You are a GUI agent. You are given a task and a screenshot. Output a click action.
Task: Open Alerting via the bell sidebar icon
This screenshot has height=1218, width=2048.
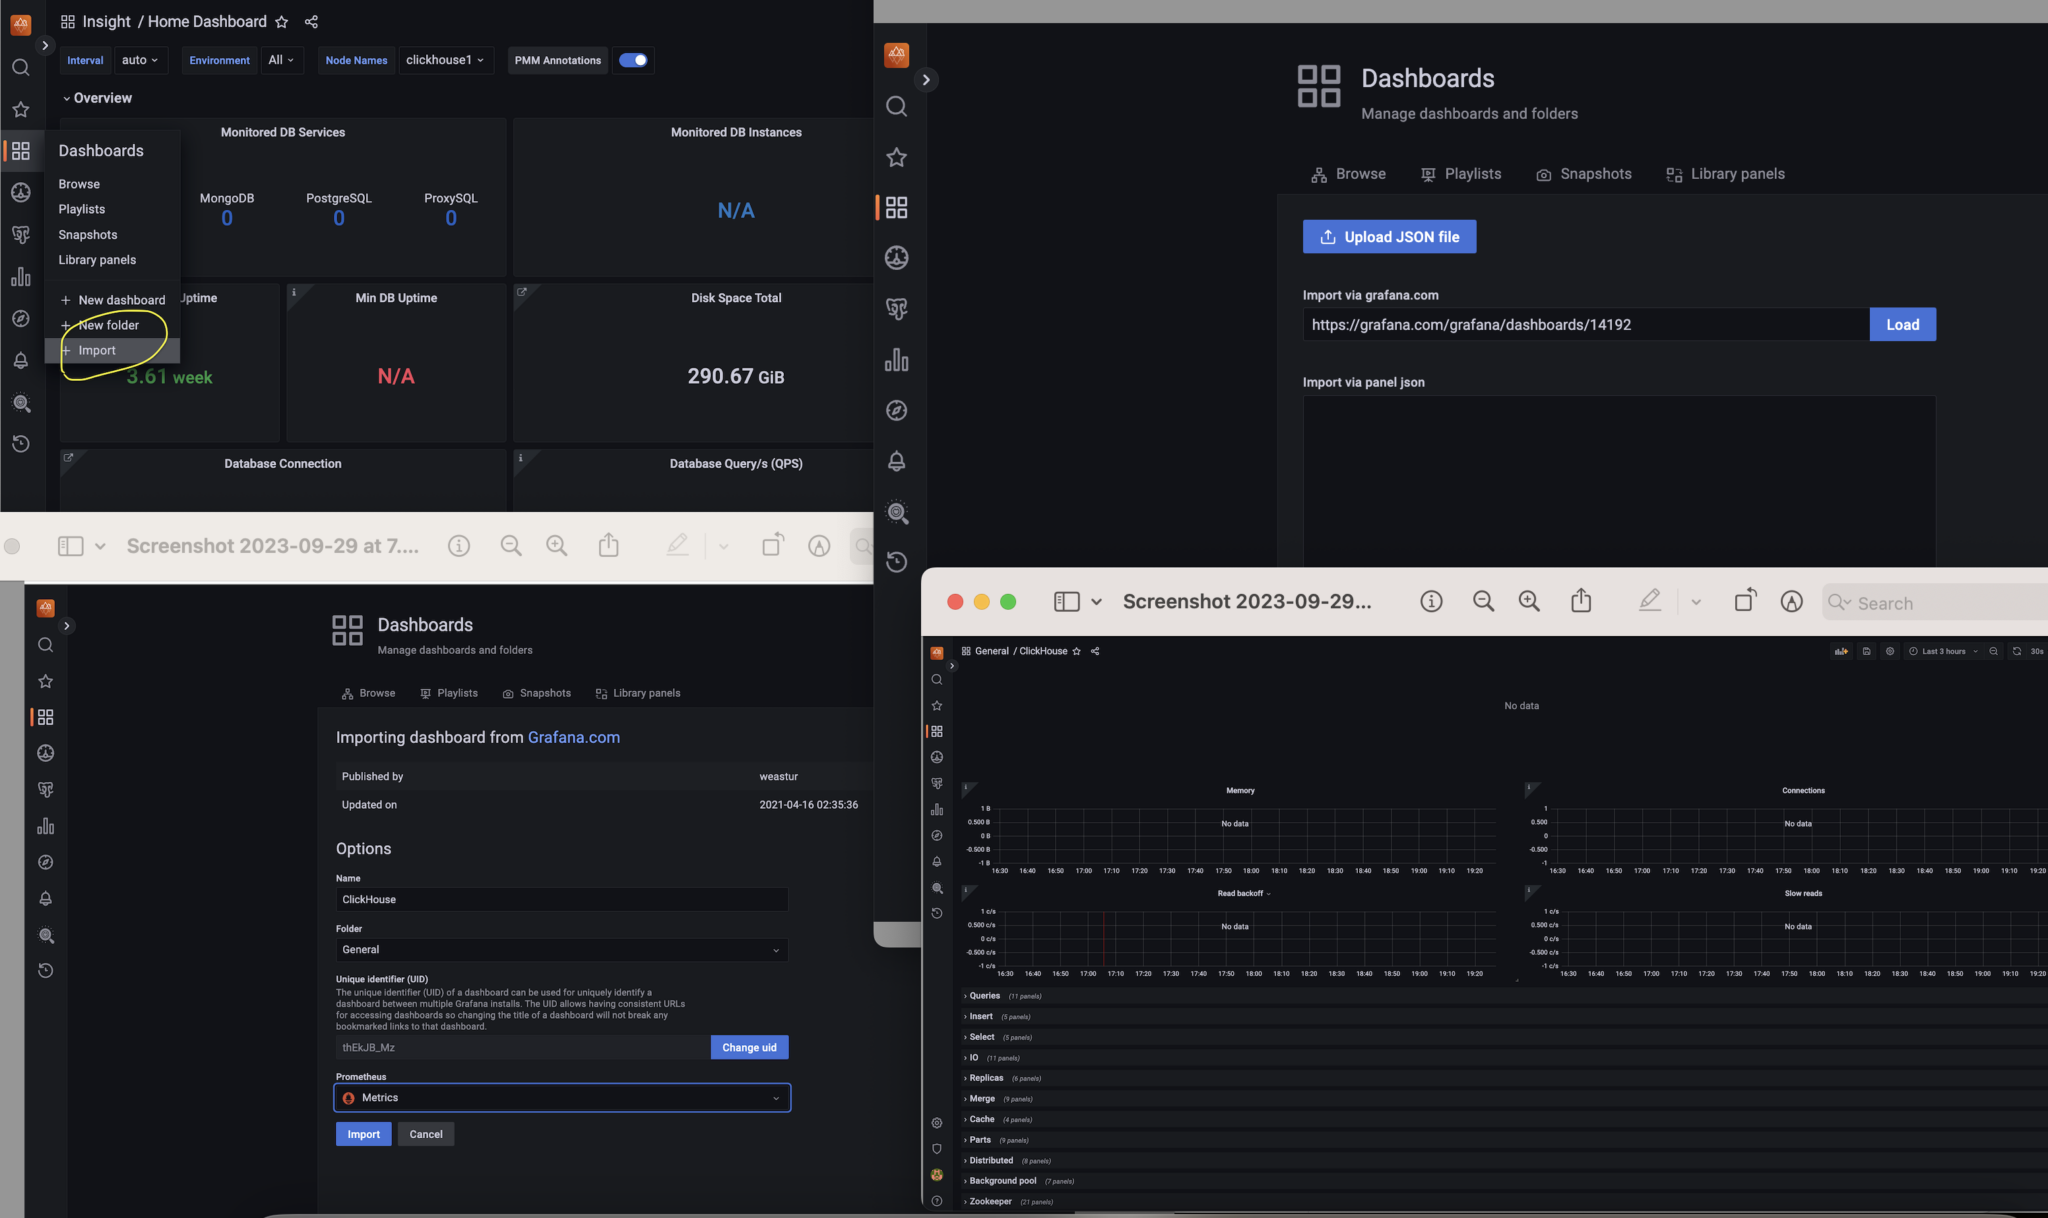pos(21,361)
